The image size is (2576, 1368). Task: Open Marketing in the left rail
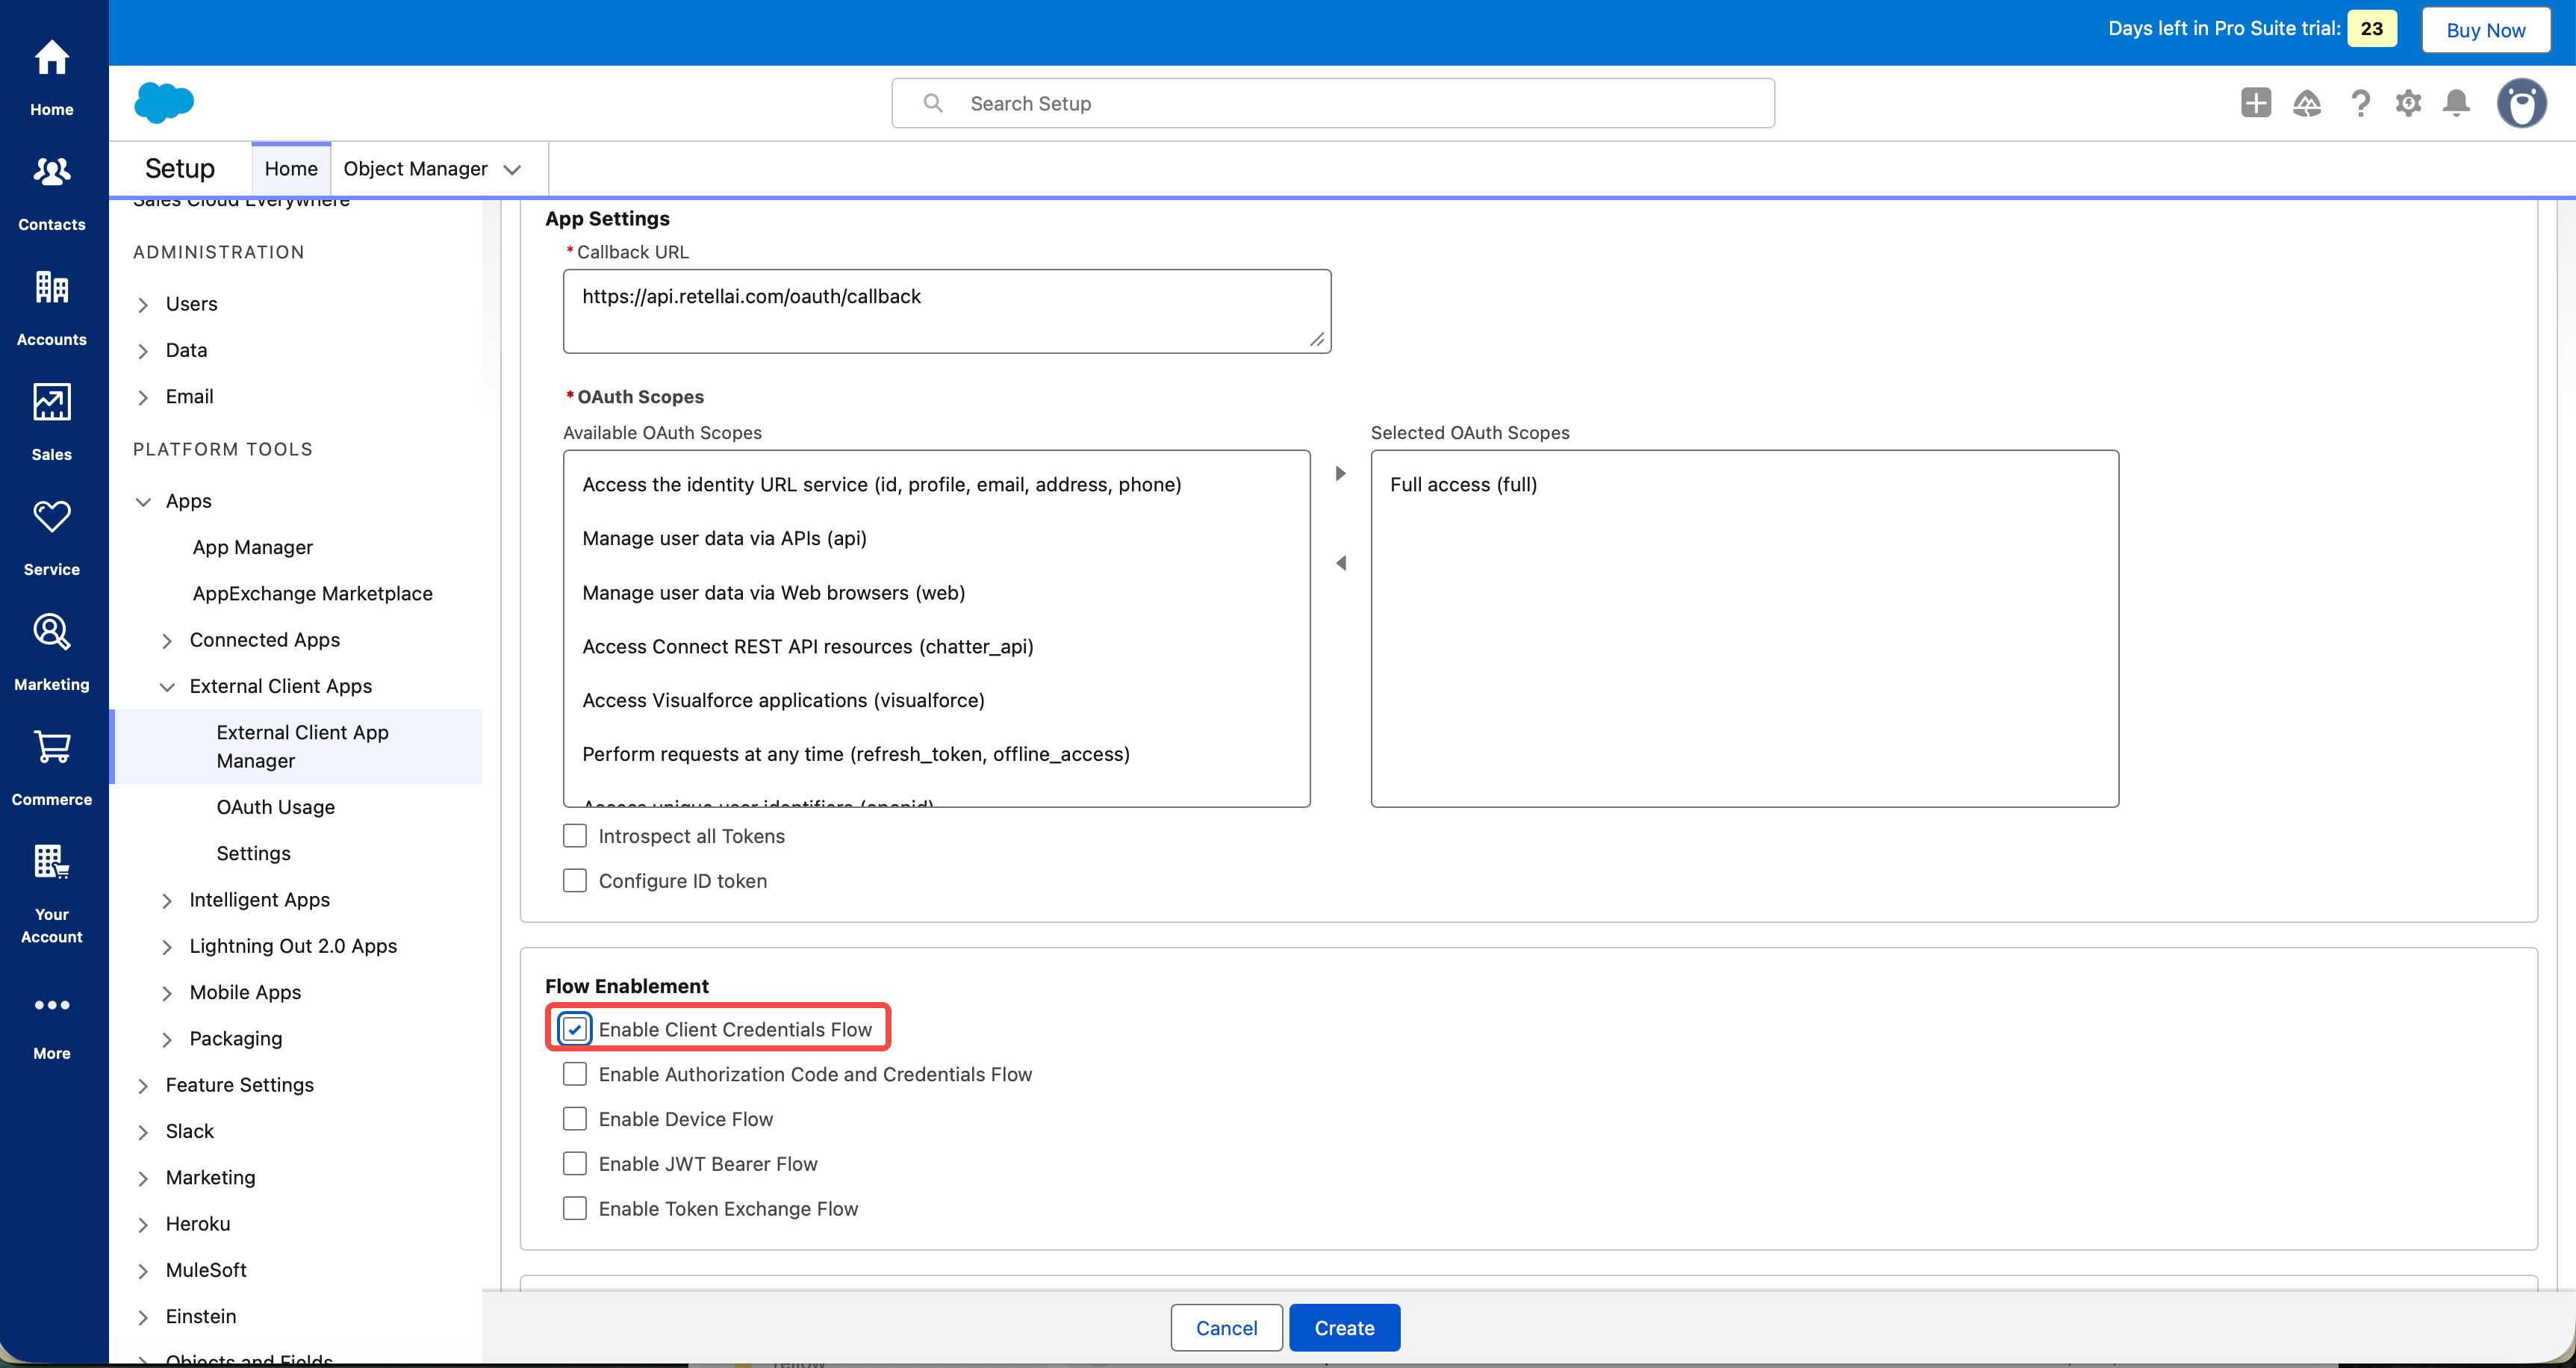tap(52, 653)
